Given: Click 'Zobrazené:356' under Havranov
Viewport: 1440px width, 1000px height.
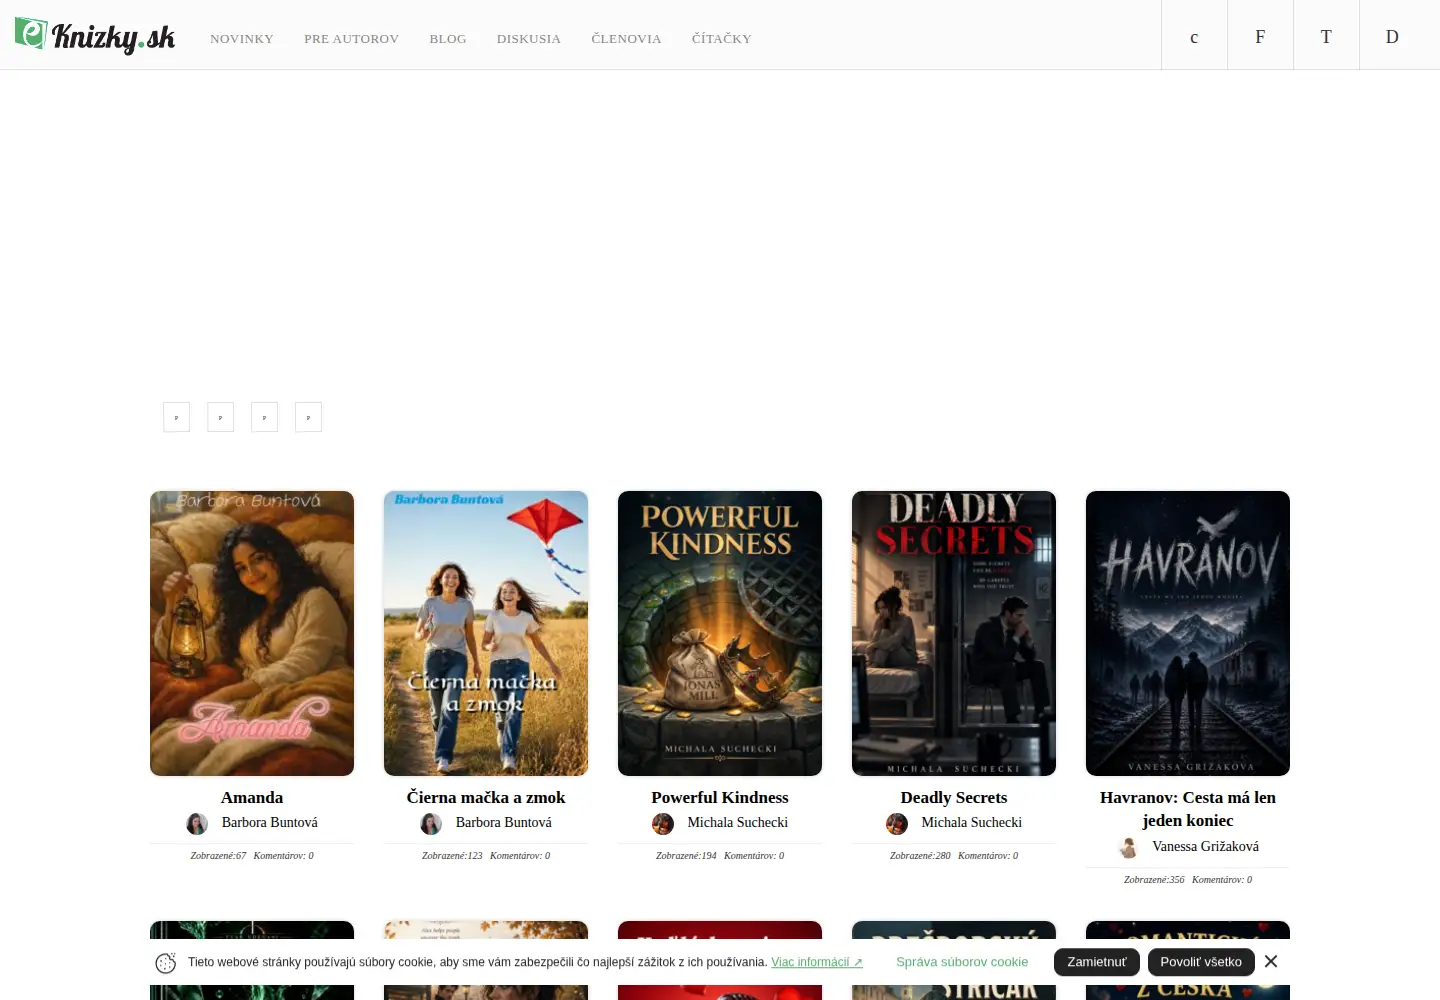Looking at the screenshot, I should pyautogui.click(x=1154, y=880).
